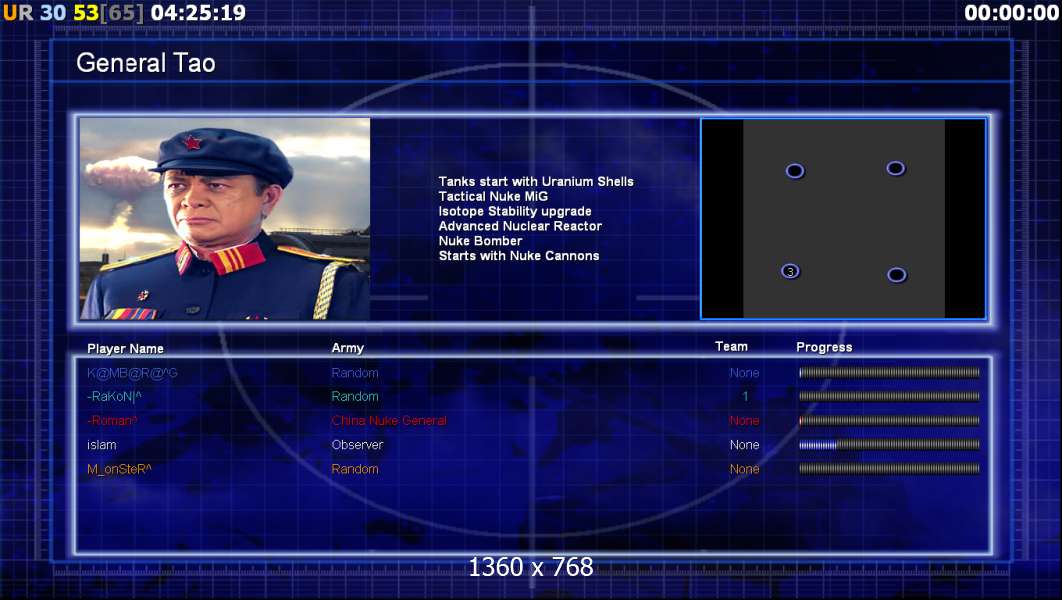The height and width of the screenshot is (600, 1062).
Task: Select player name islam
Action: [102, 445]
